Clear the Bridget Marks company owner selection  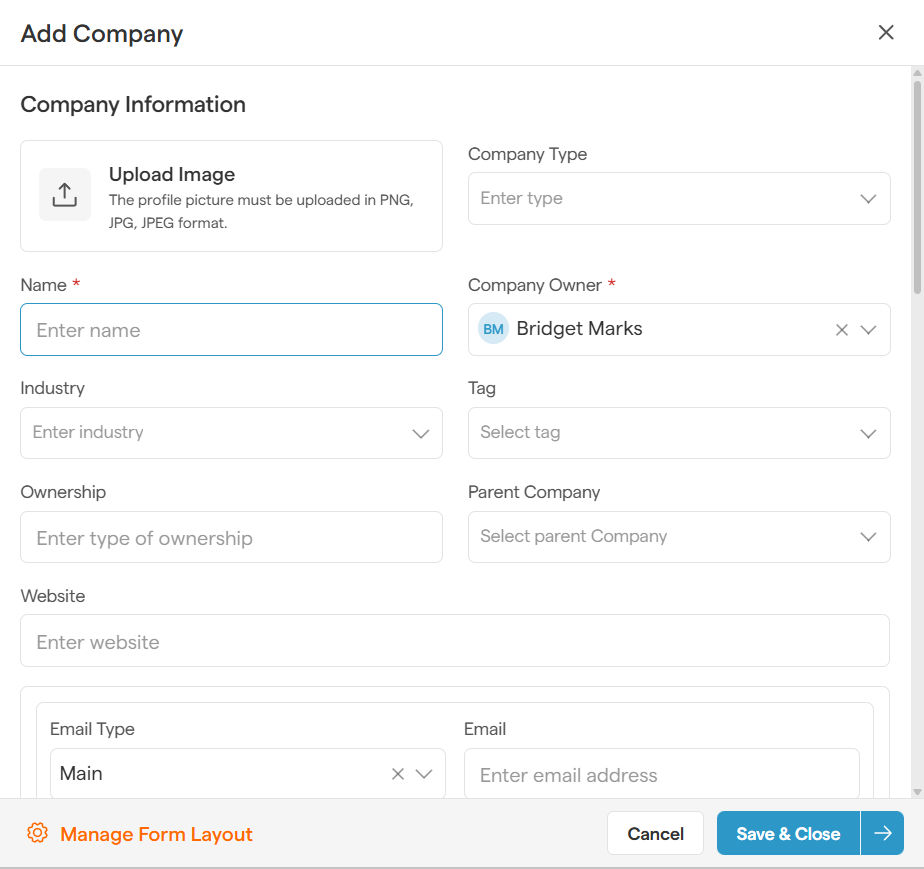(842, 330)
